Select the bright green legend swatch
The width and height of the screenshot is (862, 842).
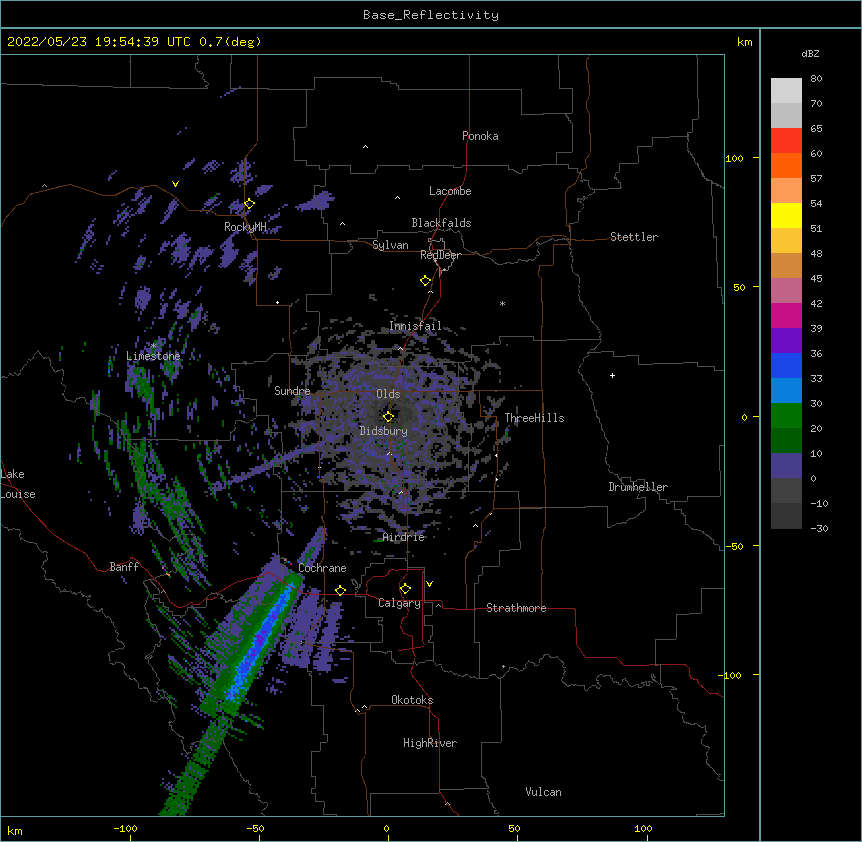(786, 416)
